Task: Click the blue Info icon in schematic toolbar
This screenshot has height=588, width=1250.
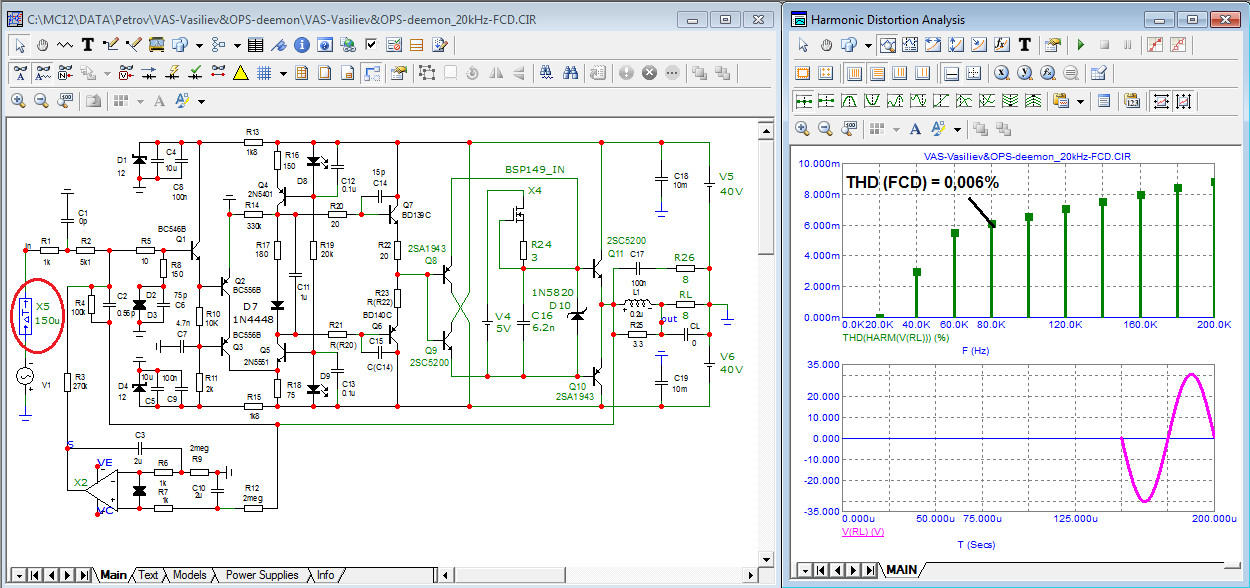Action: 301,45
